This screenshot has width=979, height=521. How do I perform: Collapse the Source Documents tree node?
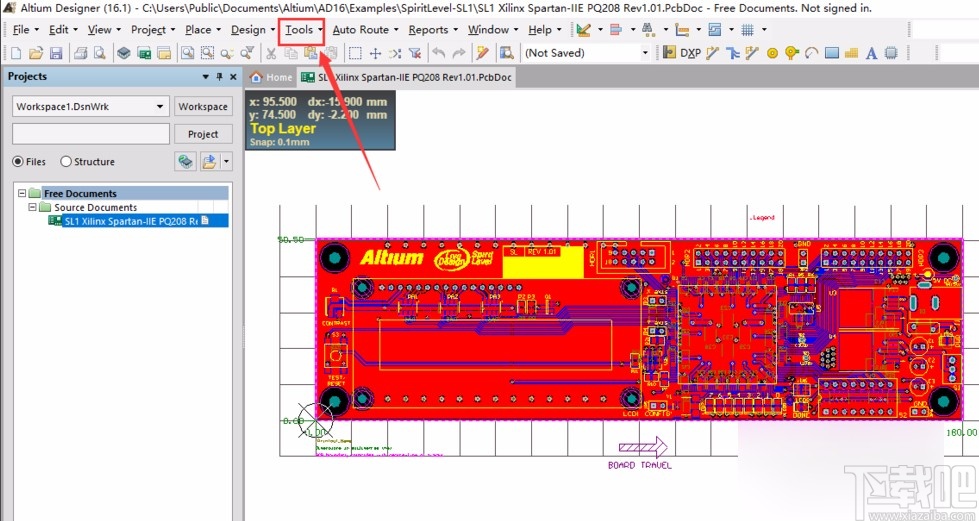32,207
